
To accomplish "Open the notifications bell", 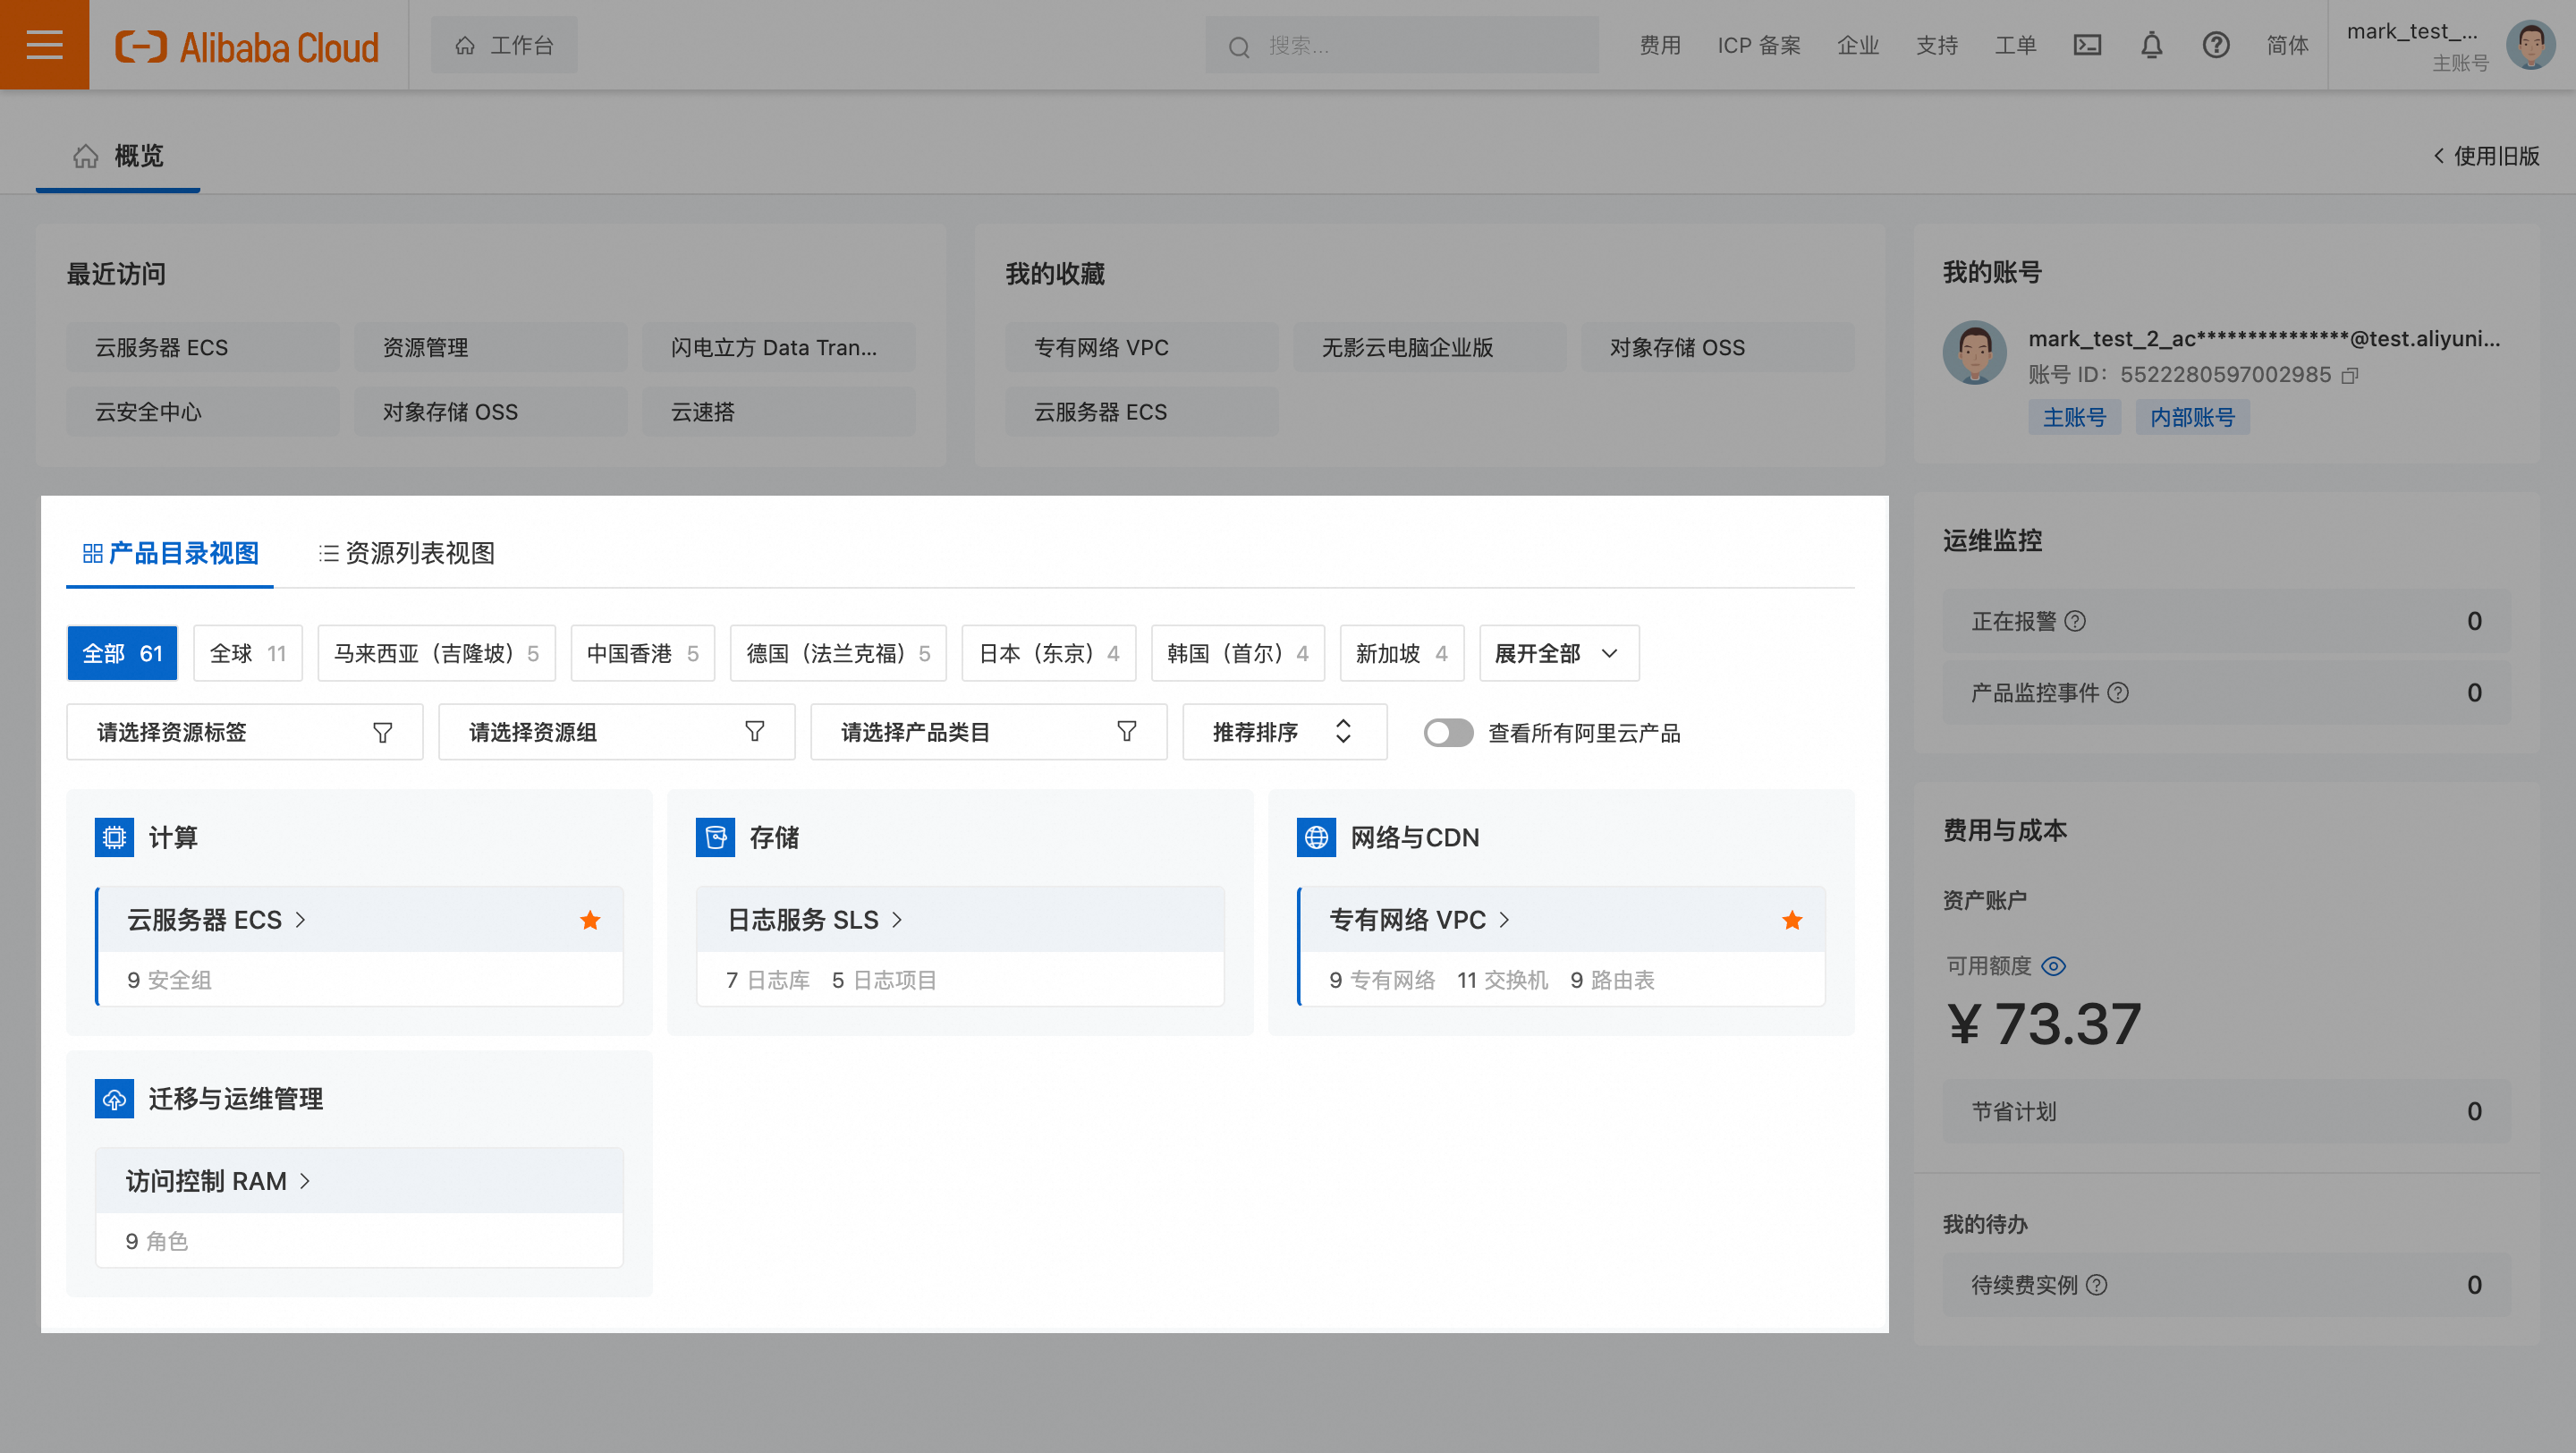I will (x=2151, y=45).
